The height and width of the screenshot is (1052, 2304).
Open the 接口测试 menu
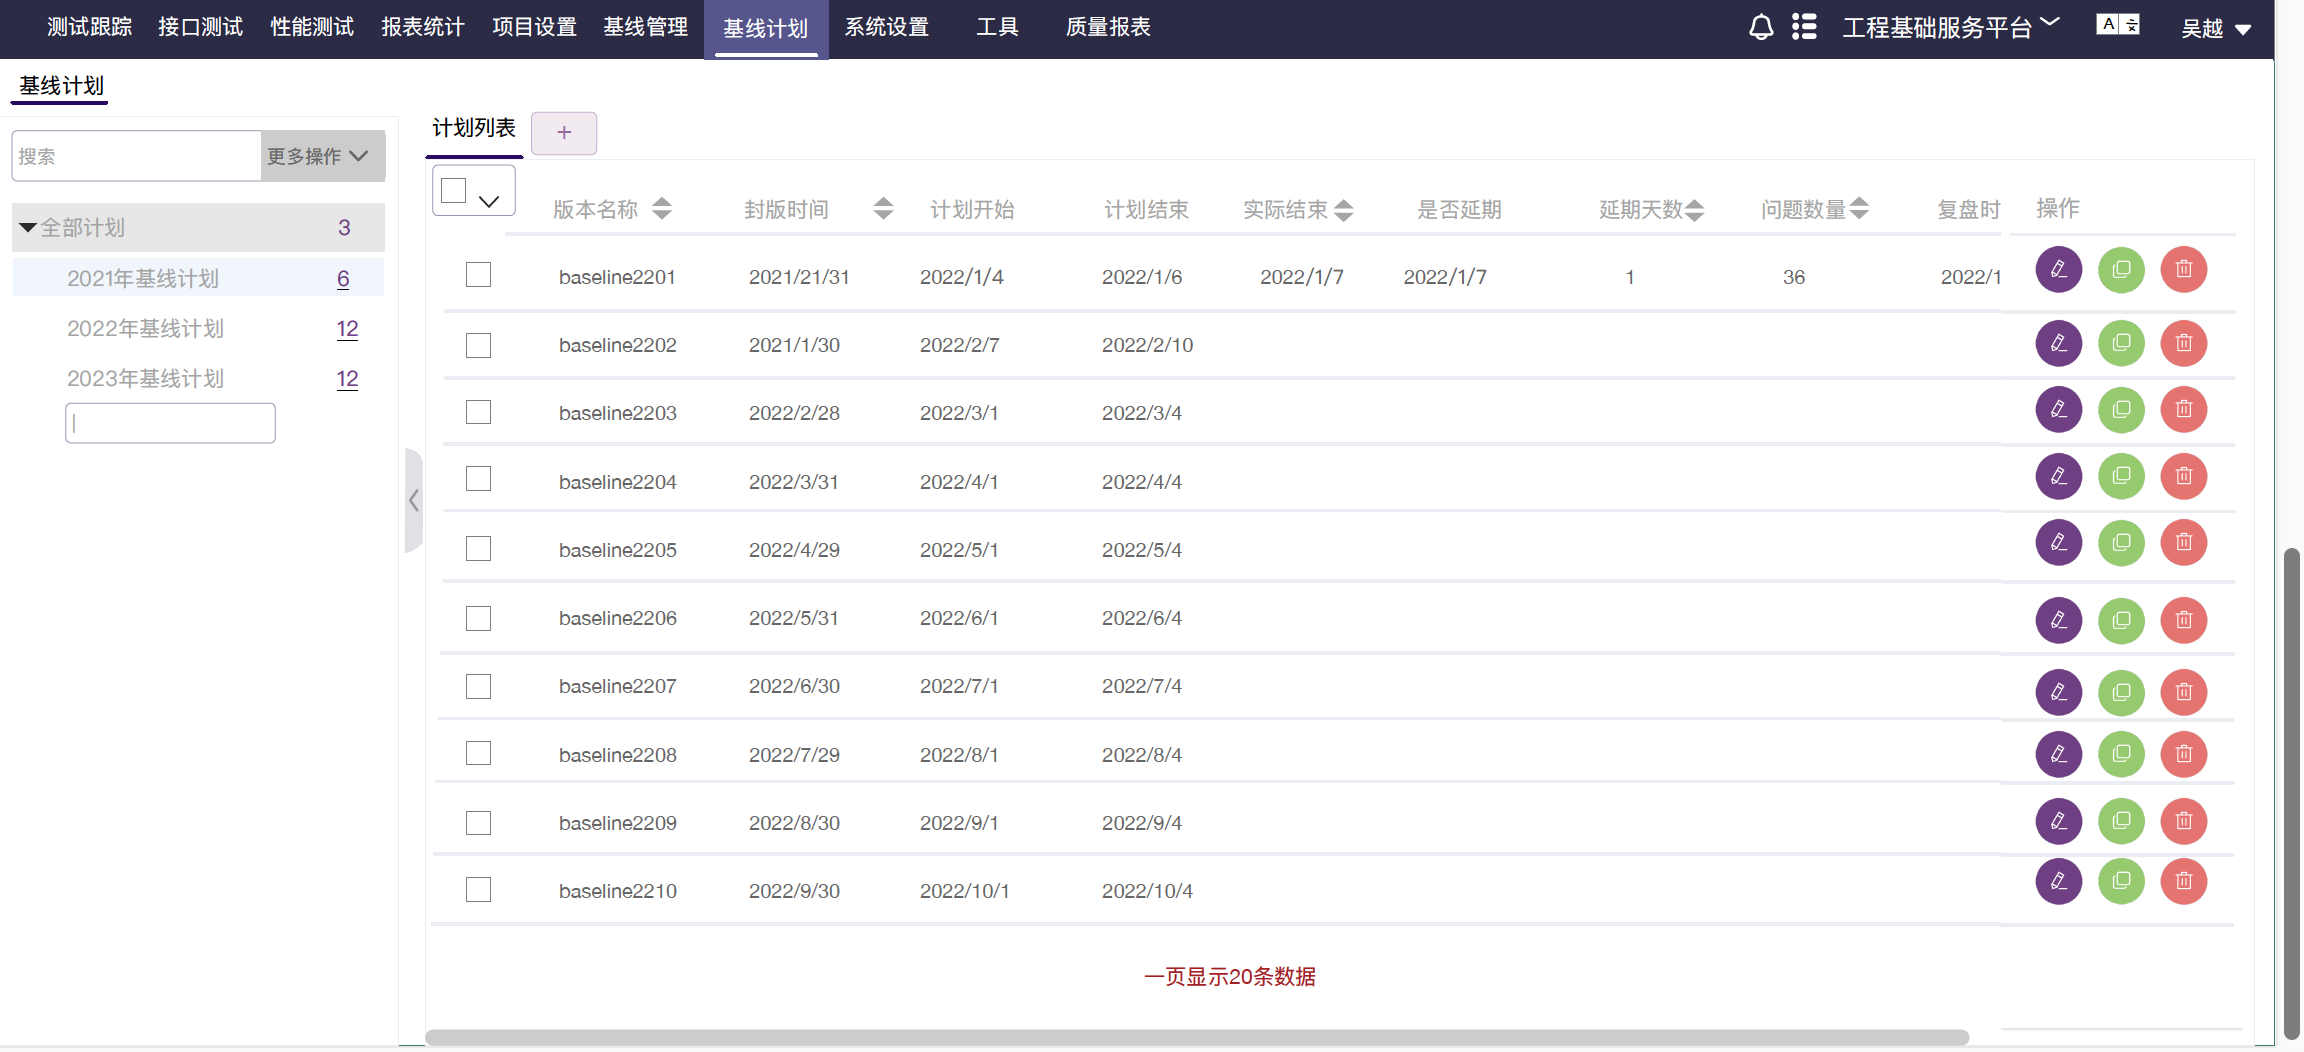[x=201, y=27]
